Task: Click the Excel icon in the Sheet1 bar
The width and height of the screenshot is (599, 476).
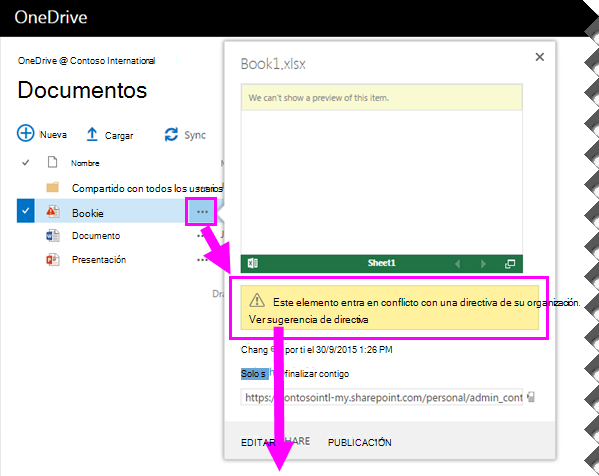Action: 253,263
